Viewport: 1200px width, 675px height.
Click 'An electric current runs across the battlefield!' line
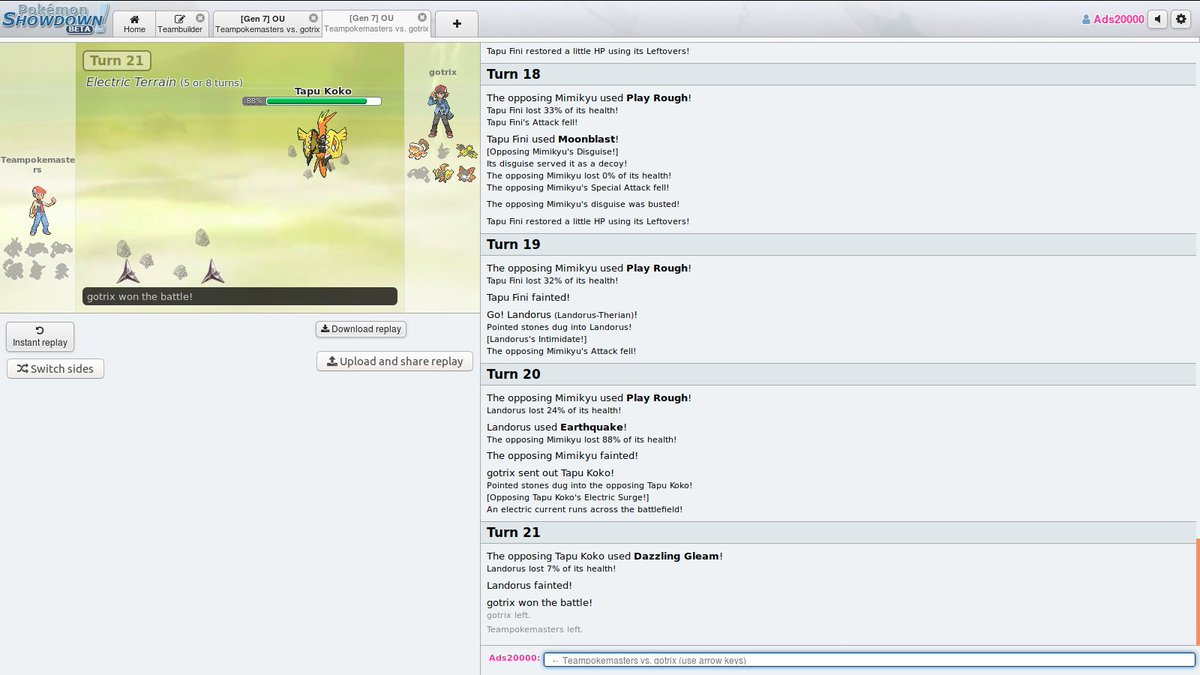[585, 510]
